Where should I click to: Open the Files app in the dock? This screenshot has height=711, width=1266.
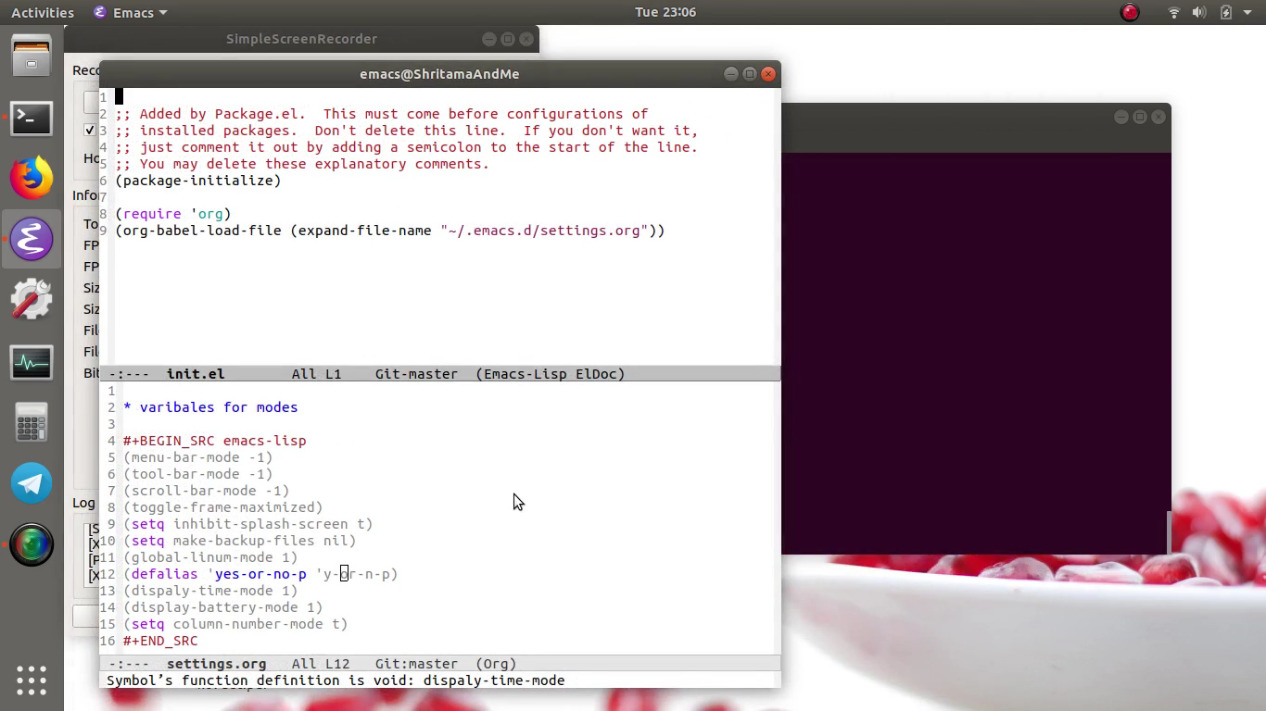coord(31,56)
